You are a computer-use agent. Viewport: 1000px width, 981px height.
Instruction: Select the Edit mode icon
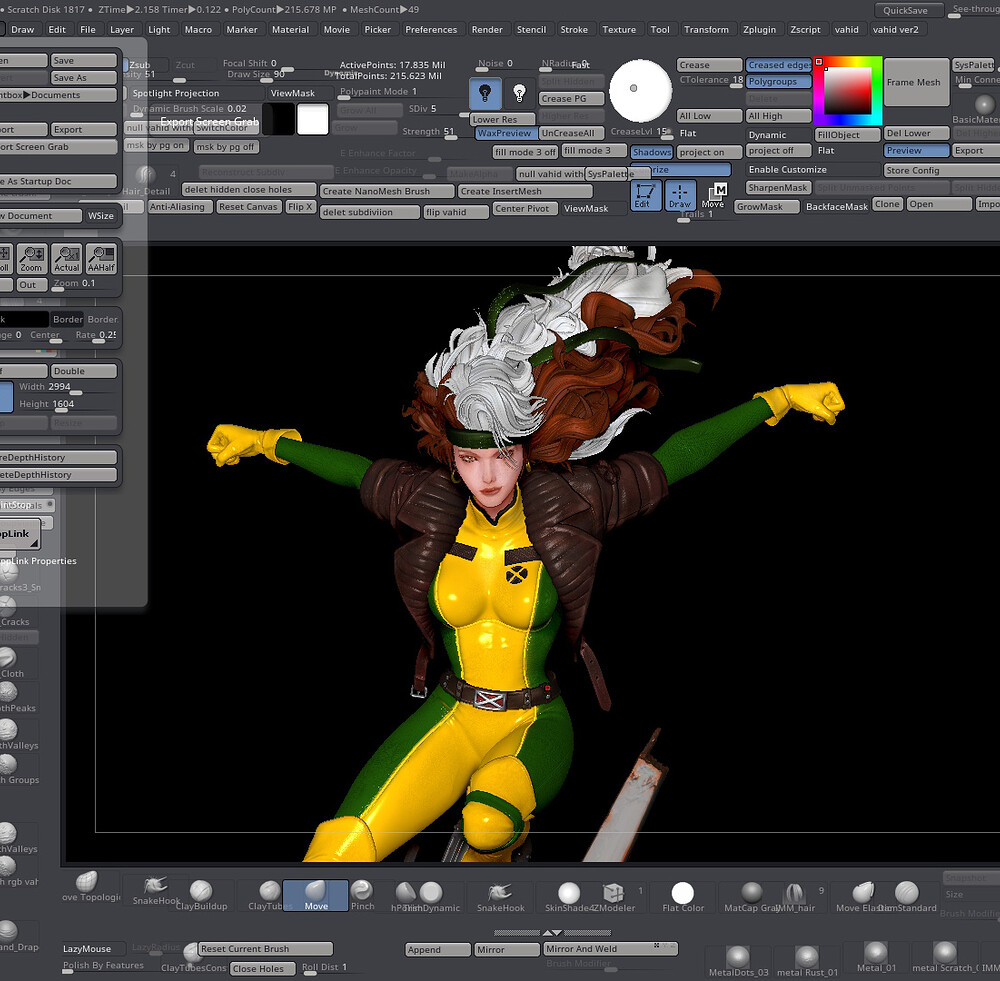point(645,195)
